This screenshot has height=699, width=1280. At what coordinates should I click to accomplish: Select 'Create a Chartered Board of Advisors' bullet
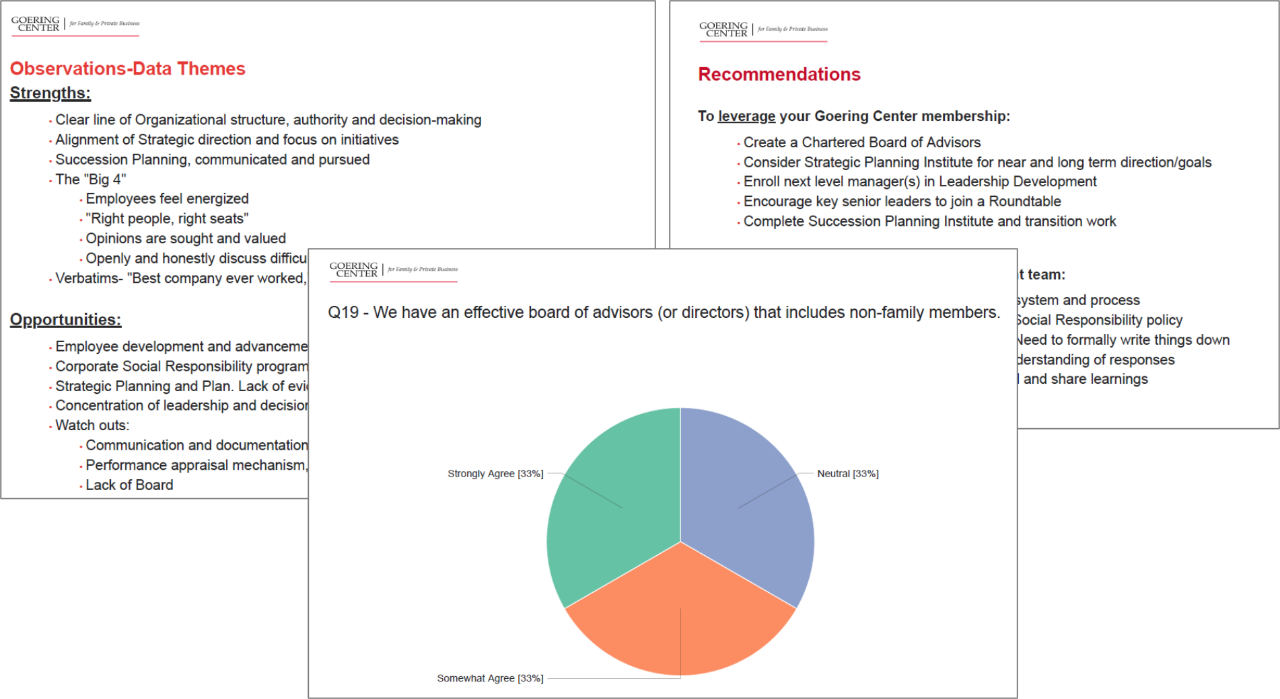pyautogui.click(x=862, y=143)
